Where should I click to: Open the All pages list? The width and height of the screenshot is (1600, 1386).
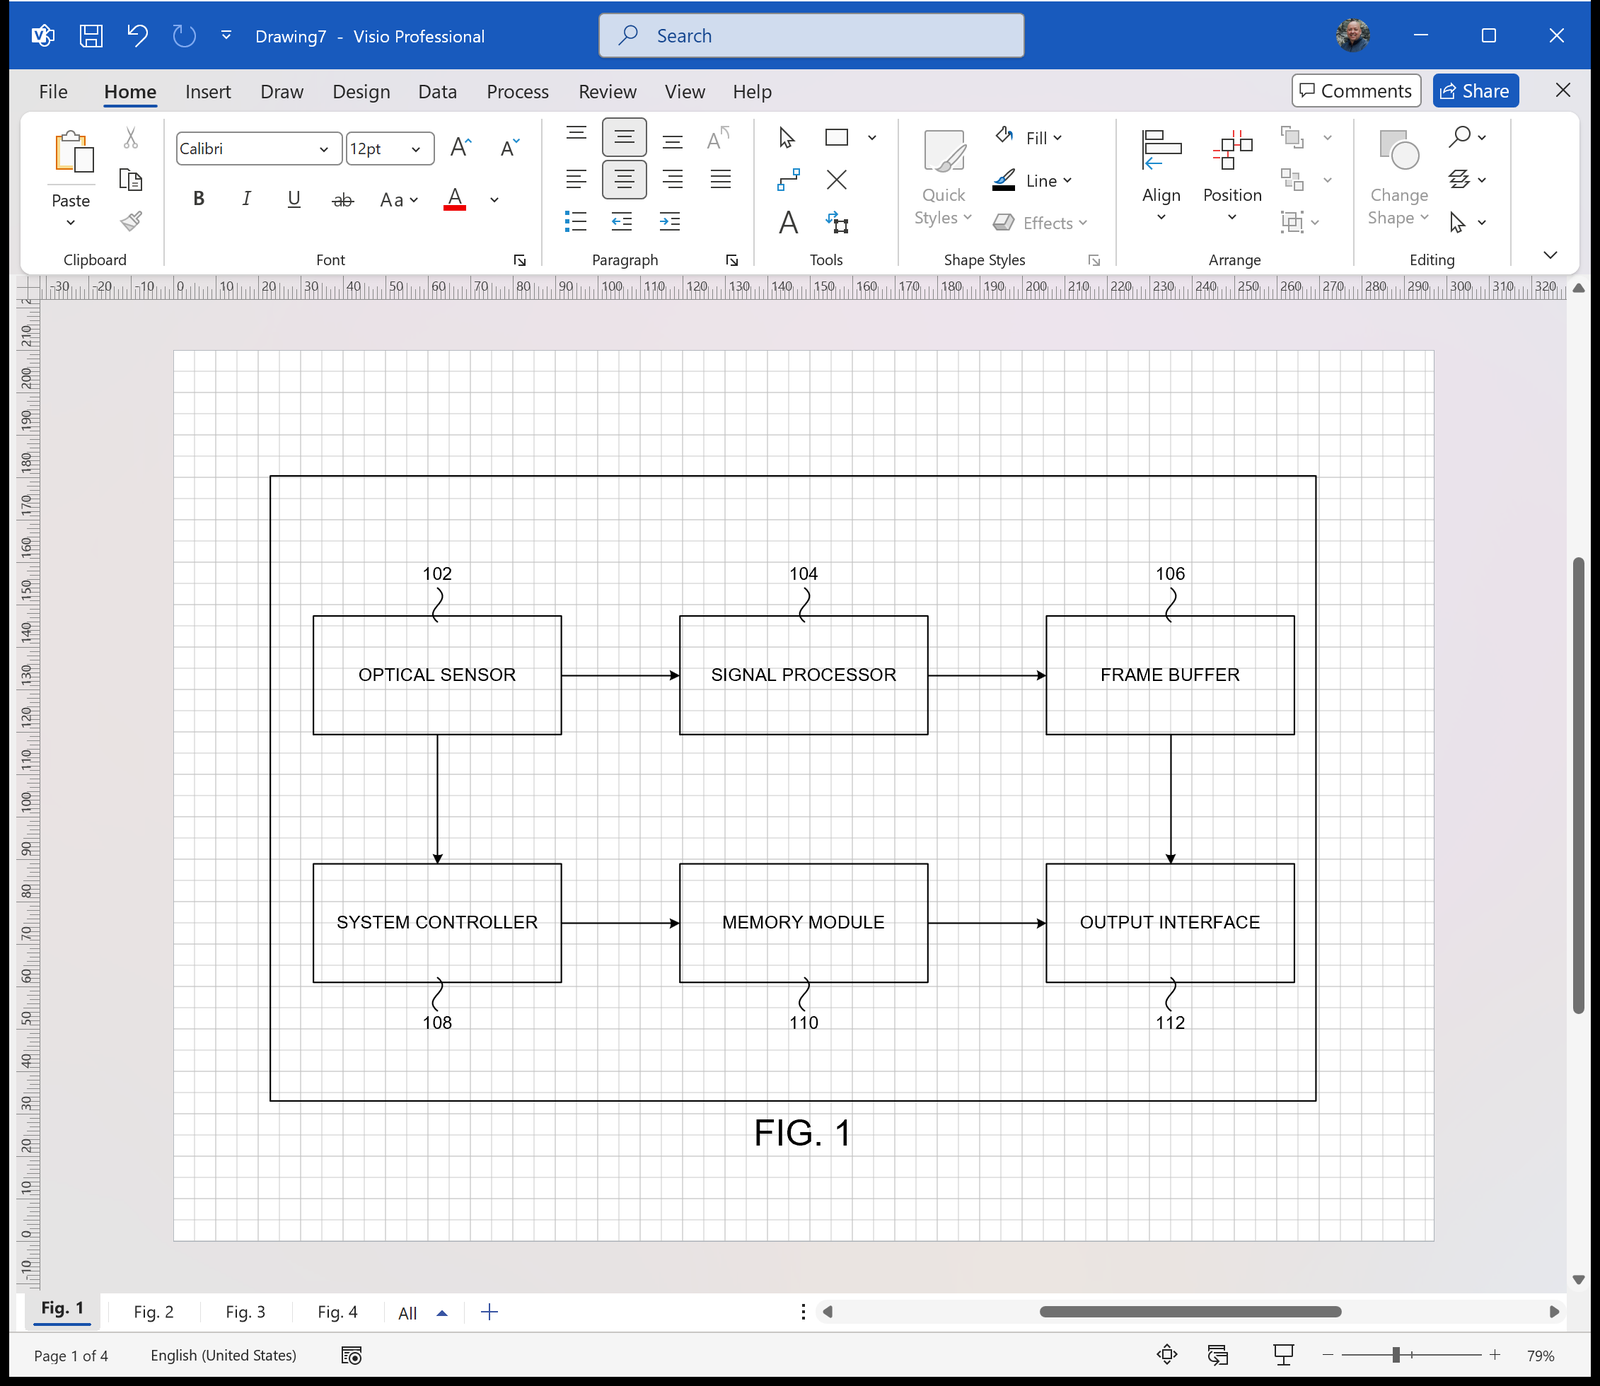point(422,1313)
